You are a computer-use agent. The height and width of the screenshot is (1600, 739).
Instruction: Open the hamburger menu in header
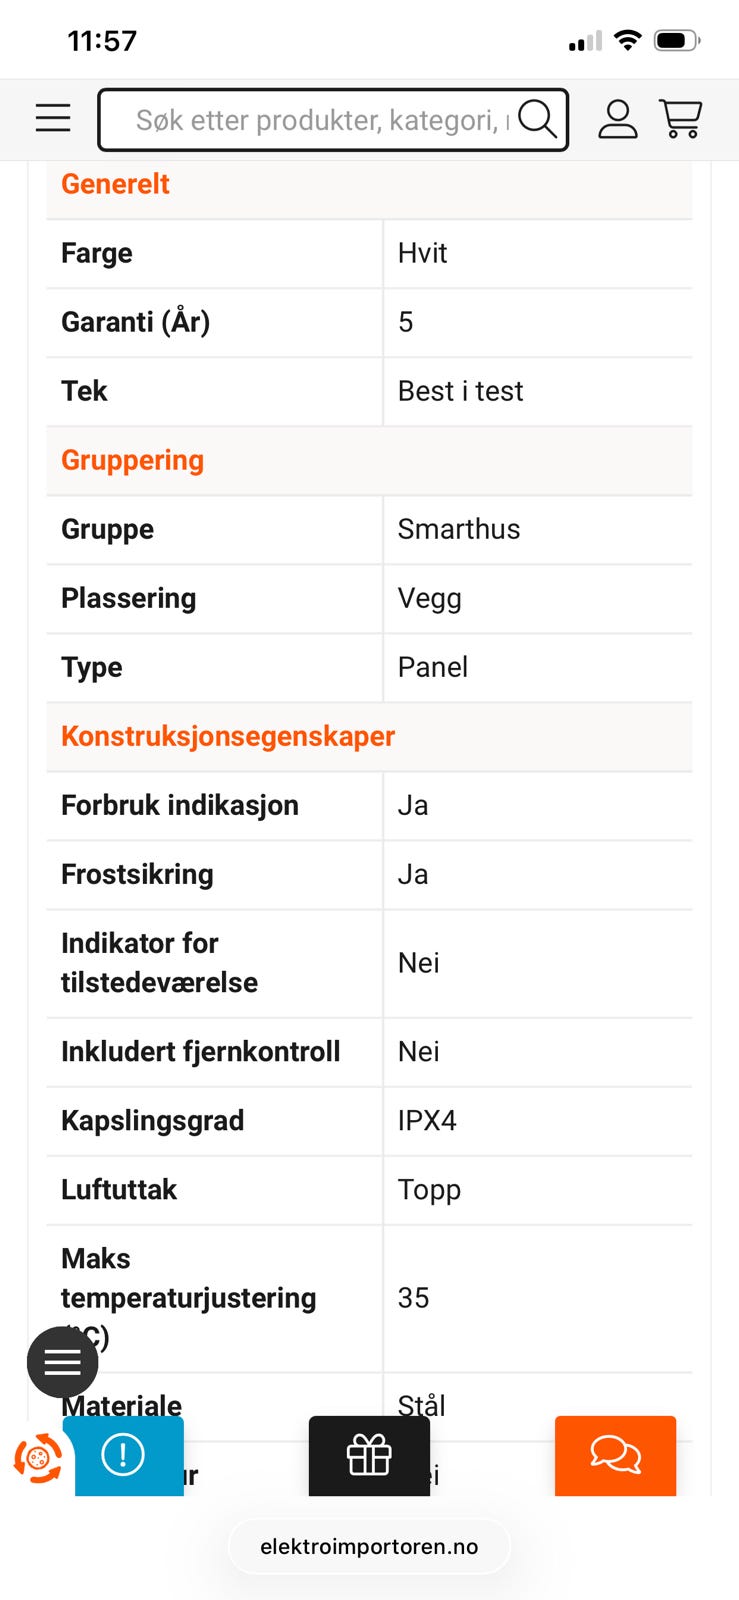pyautogui.click(x=53, y=118)
